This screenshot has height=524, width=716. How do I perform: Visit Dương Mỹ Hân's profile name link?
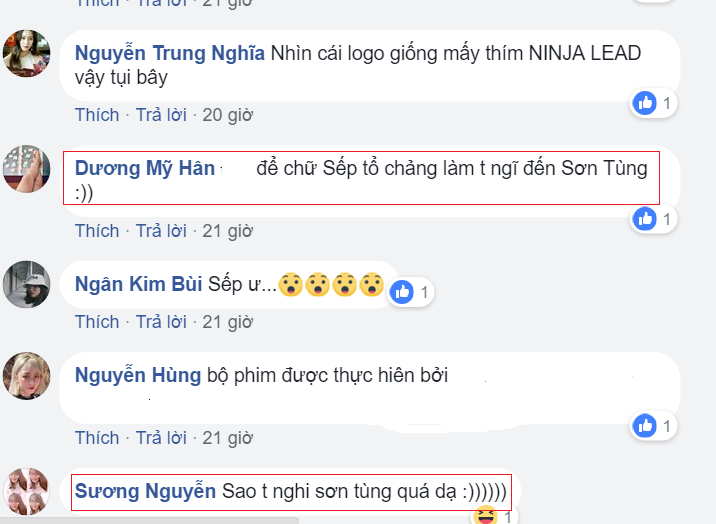point(145,168)
